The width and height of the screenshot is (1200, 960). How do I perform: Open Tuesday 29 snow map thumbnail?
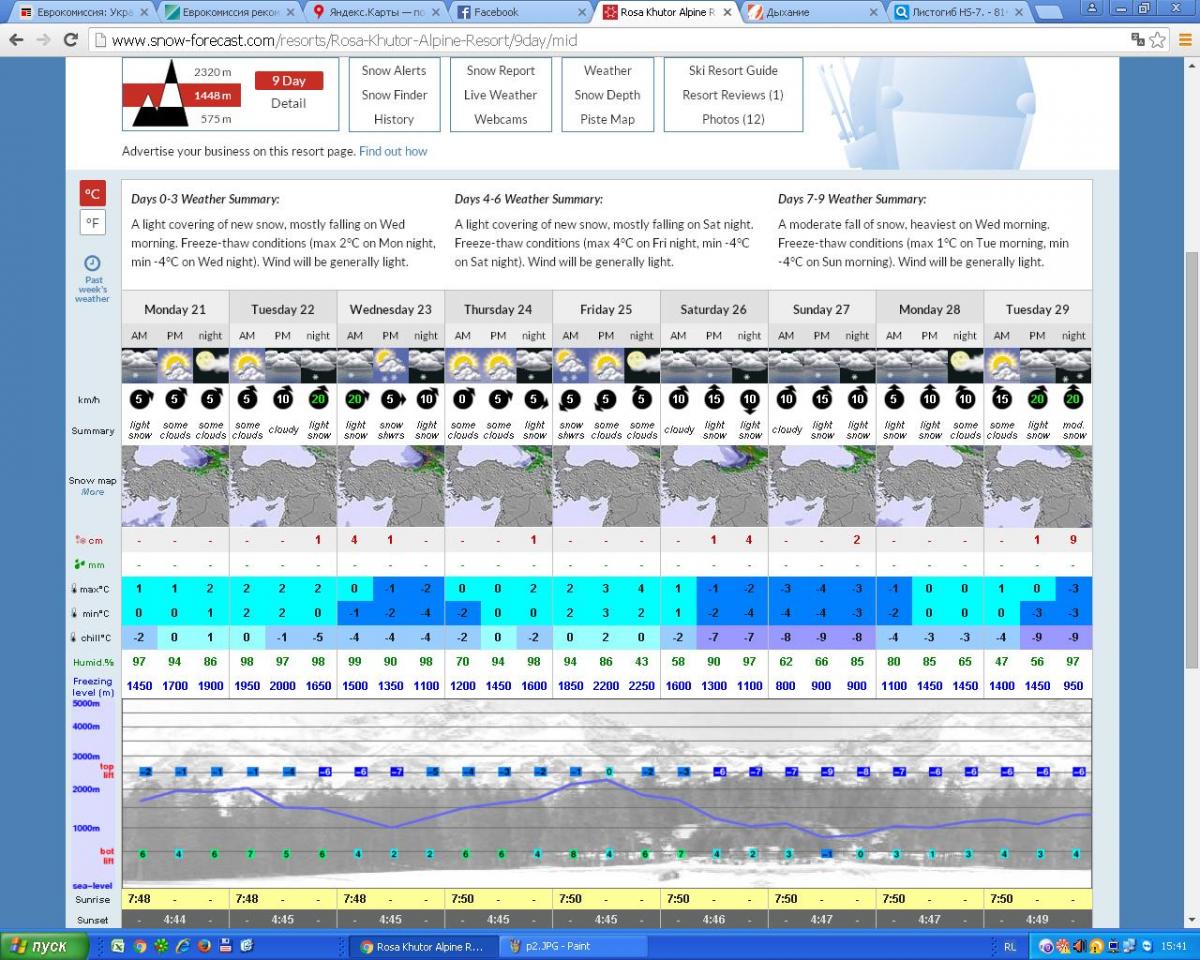point(1038,486)
